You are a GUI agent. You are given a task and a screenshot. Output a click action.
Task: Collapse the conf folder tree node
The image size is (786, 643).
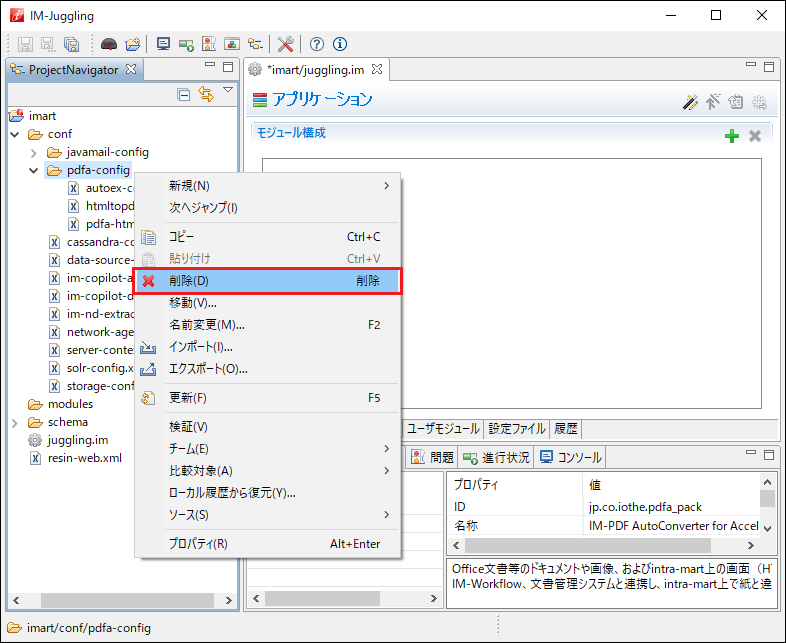tap(15, 134)
